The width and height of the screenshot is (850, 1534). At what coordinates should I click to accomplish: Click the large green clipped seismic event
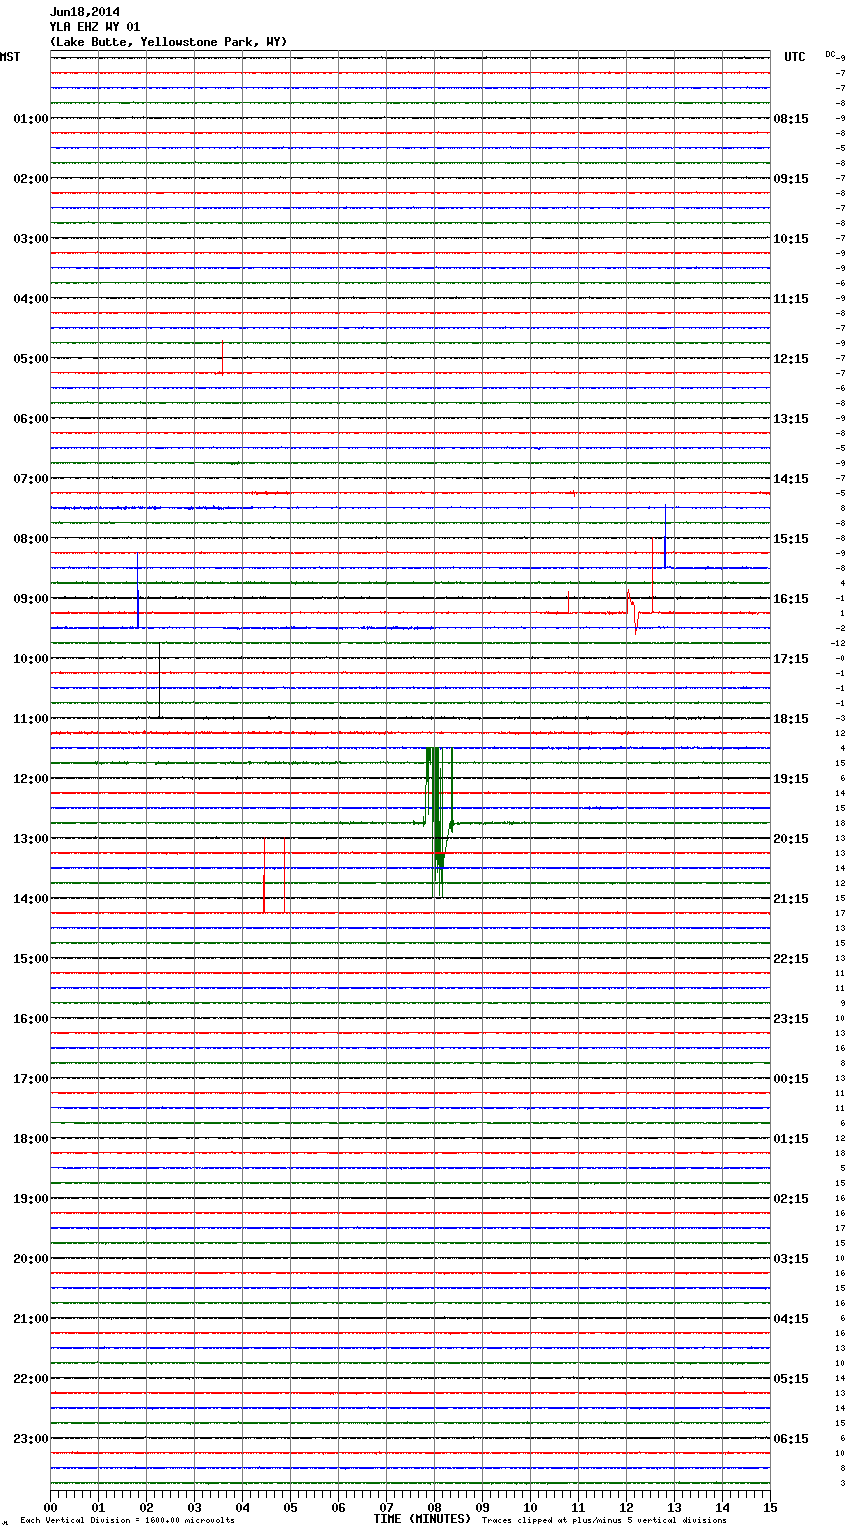(x=437, y=822)
